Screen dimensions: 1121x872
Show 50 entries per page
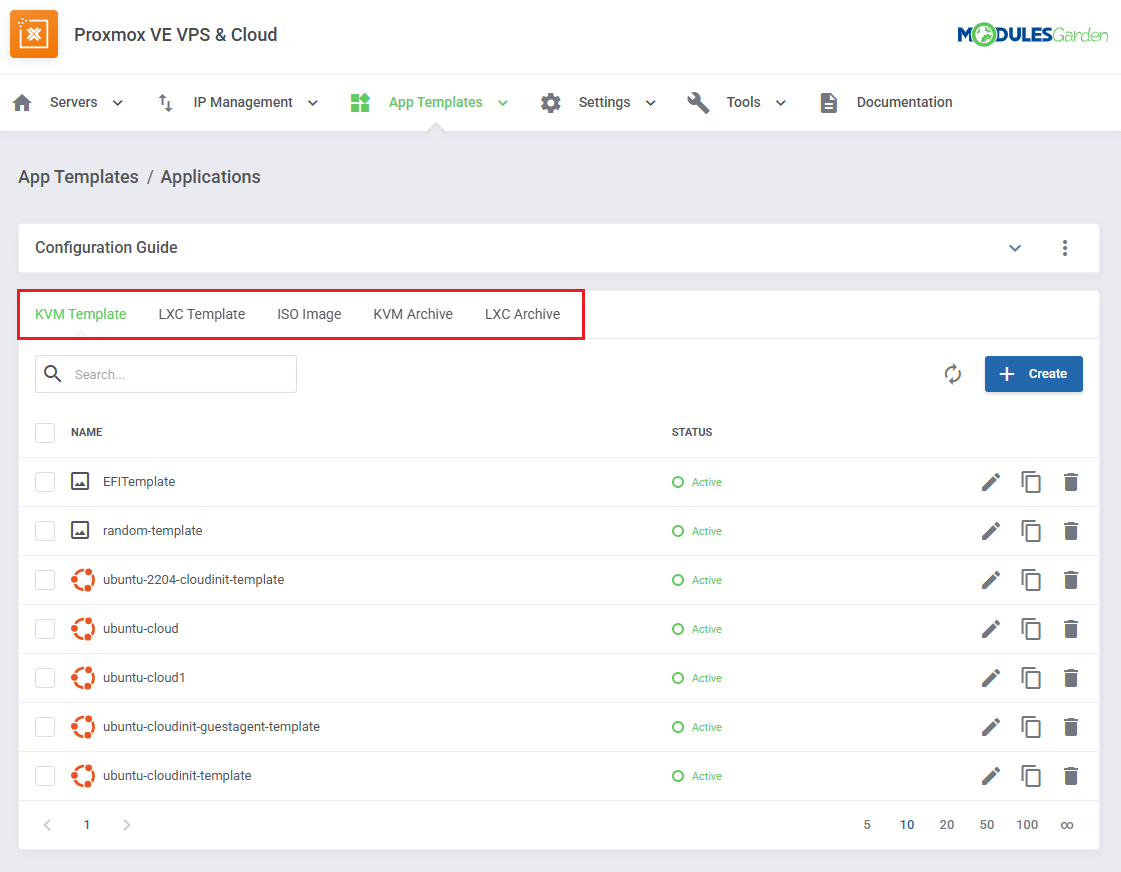point(987,825)
